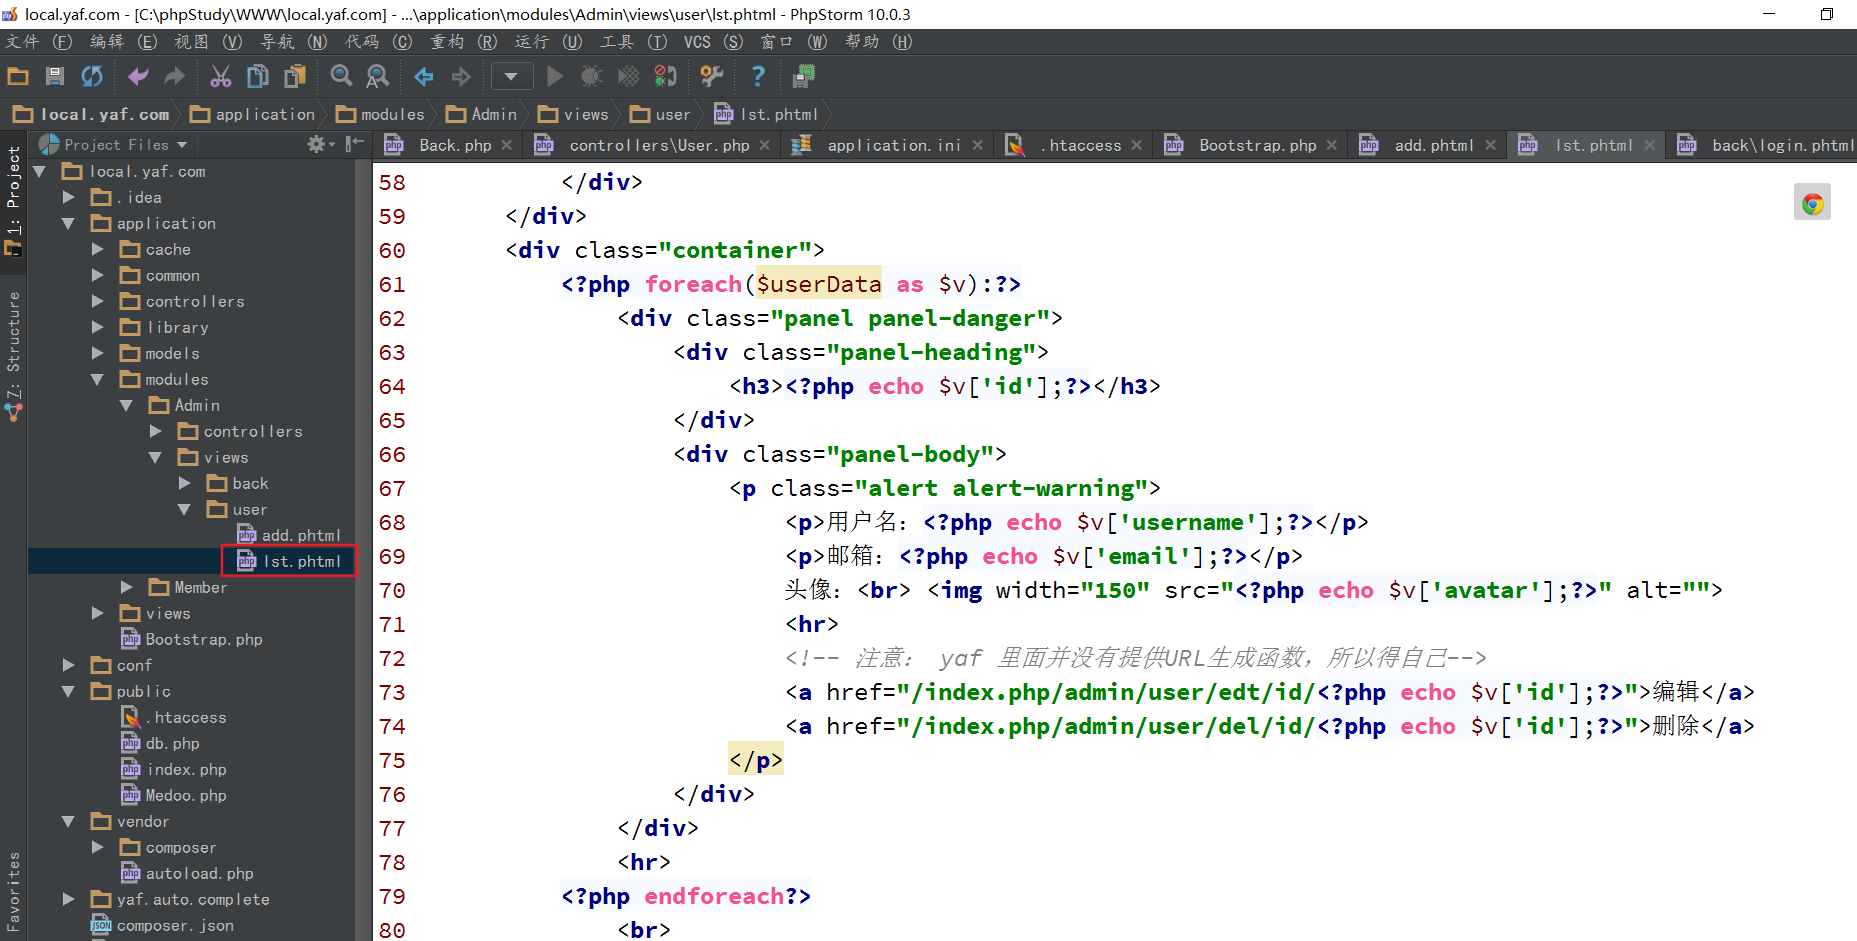Click the Cut scissors icon
This screenshot has height=941, width=1857.
[x=220, y=76]
